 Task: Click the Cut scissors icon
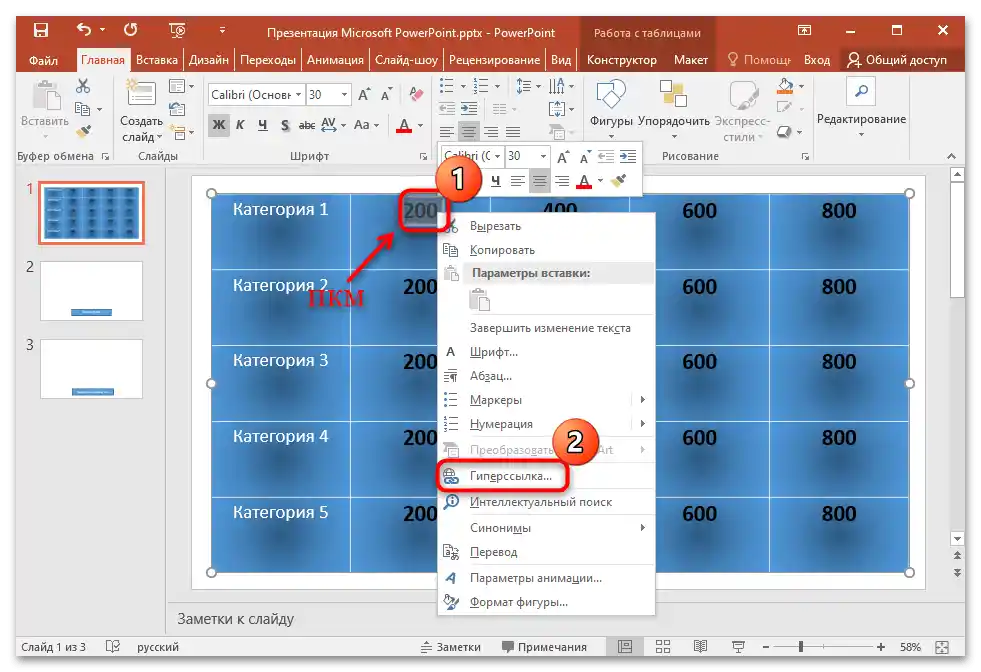82,88
